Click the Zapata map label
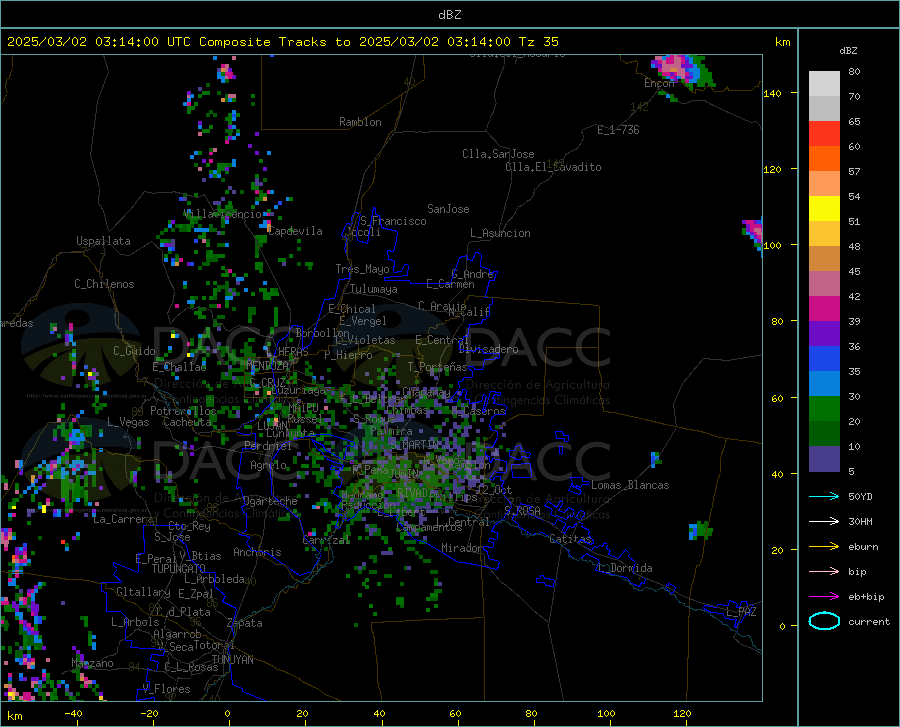 coord(245,623)
